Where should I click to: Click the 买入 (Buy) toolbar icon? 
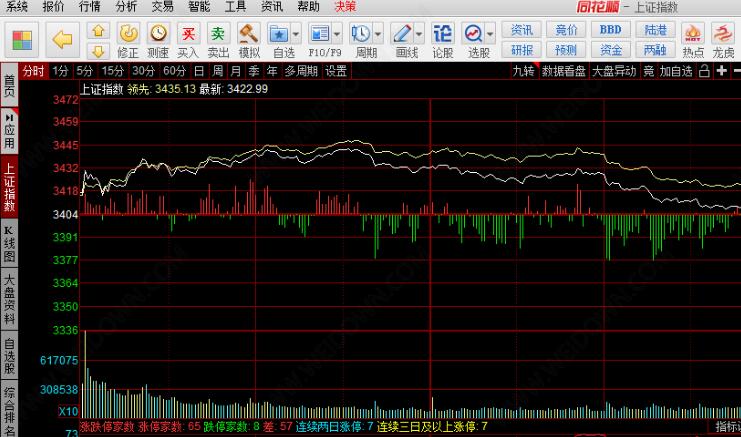[x=187, y=39]
